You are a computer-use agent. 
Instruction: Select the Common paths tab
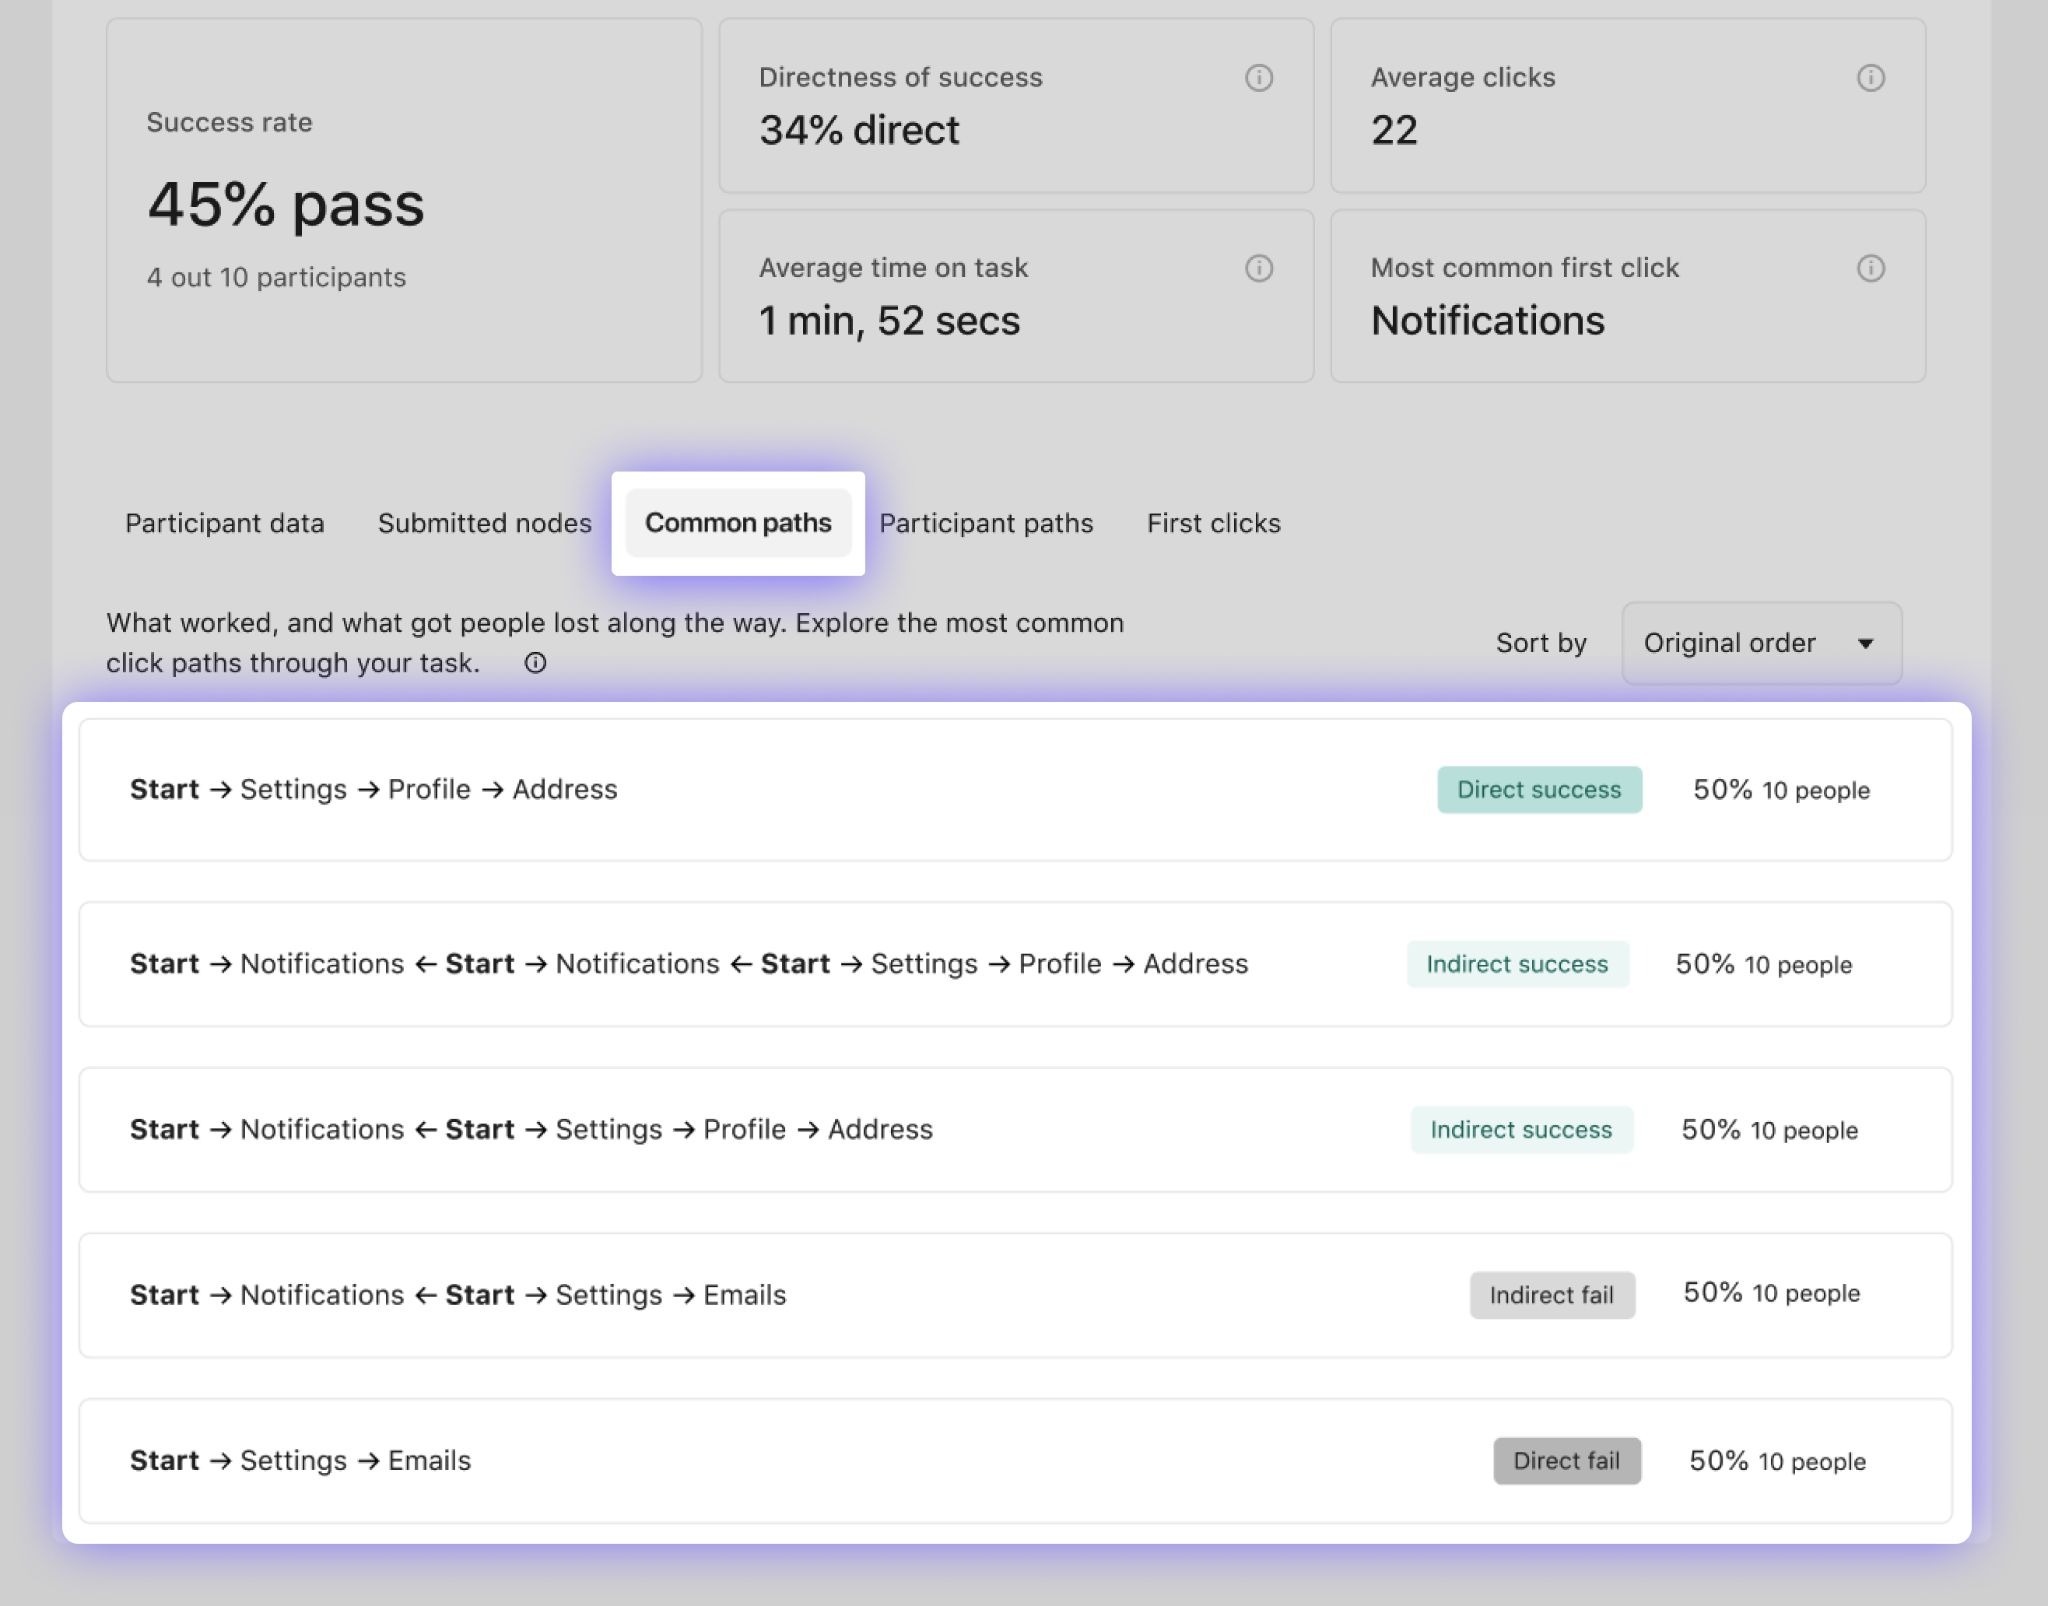738,523
